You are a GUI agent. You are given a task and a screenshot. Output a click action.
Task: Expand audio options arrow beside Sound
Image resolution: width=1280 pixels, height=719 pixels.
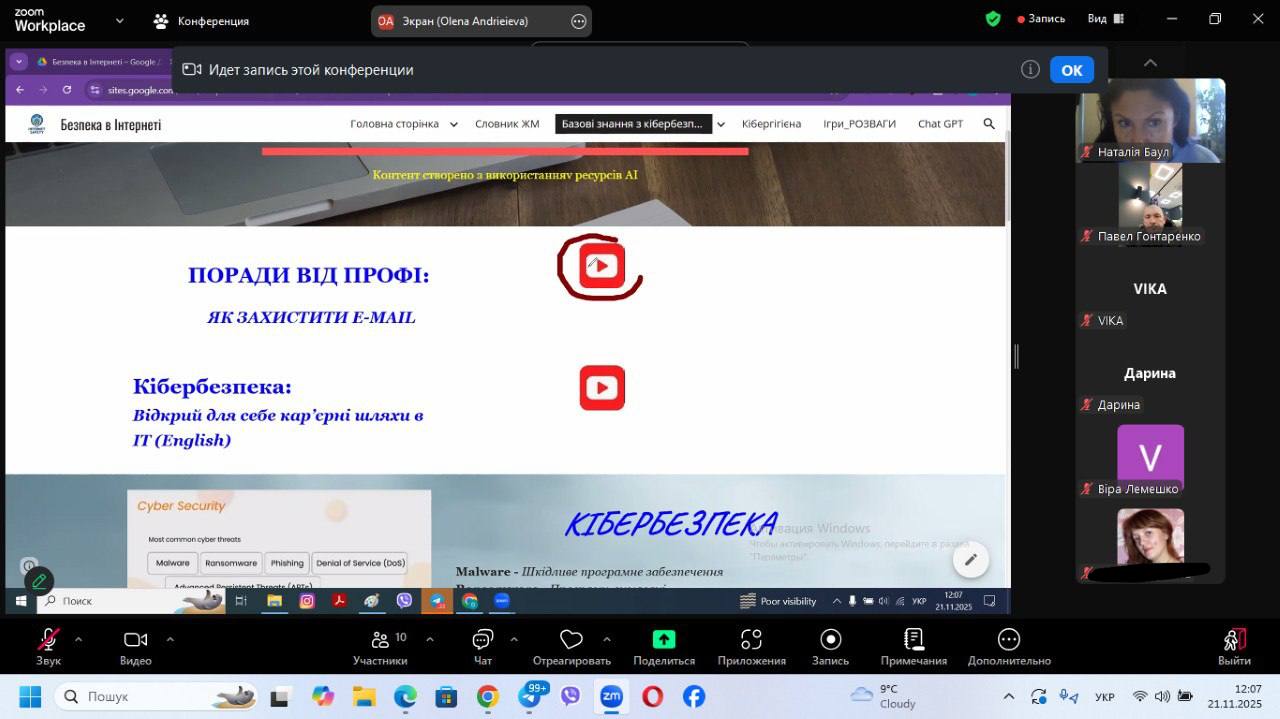click(x=78, y=639)
